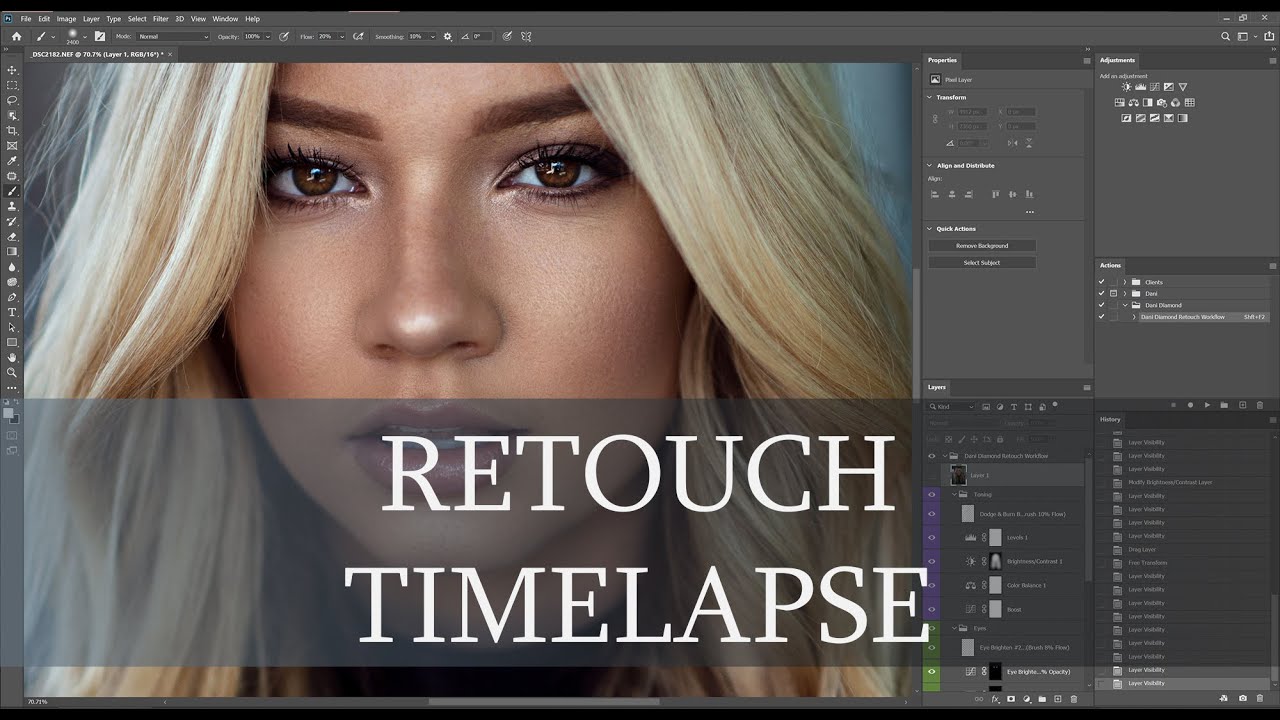1280x720 pixels.
Task: Hide the Color Balance 1 layer
Action: coord(932,585)
